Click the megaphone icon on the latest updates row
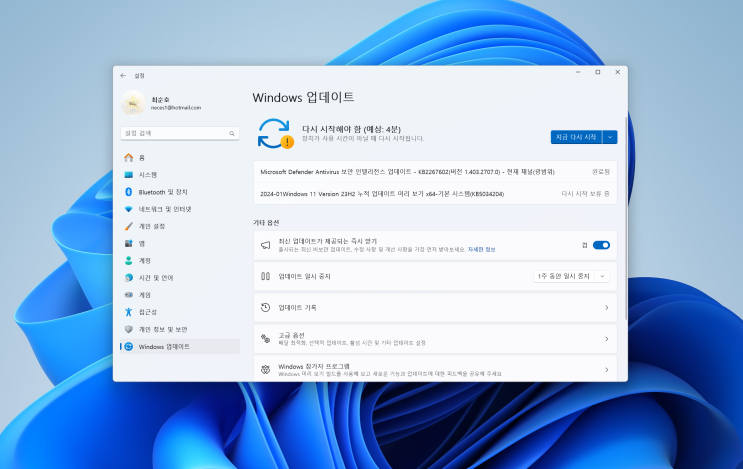743x469 pixels. click(x=265, y=245)
